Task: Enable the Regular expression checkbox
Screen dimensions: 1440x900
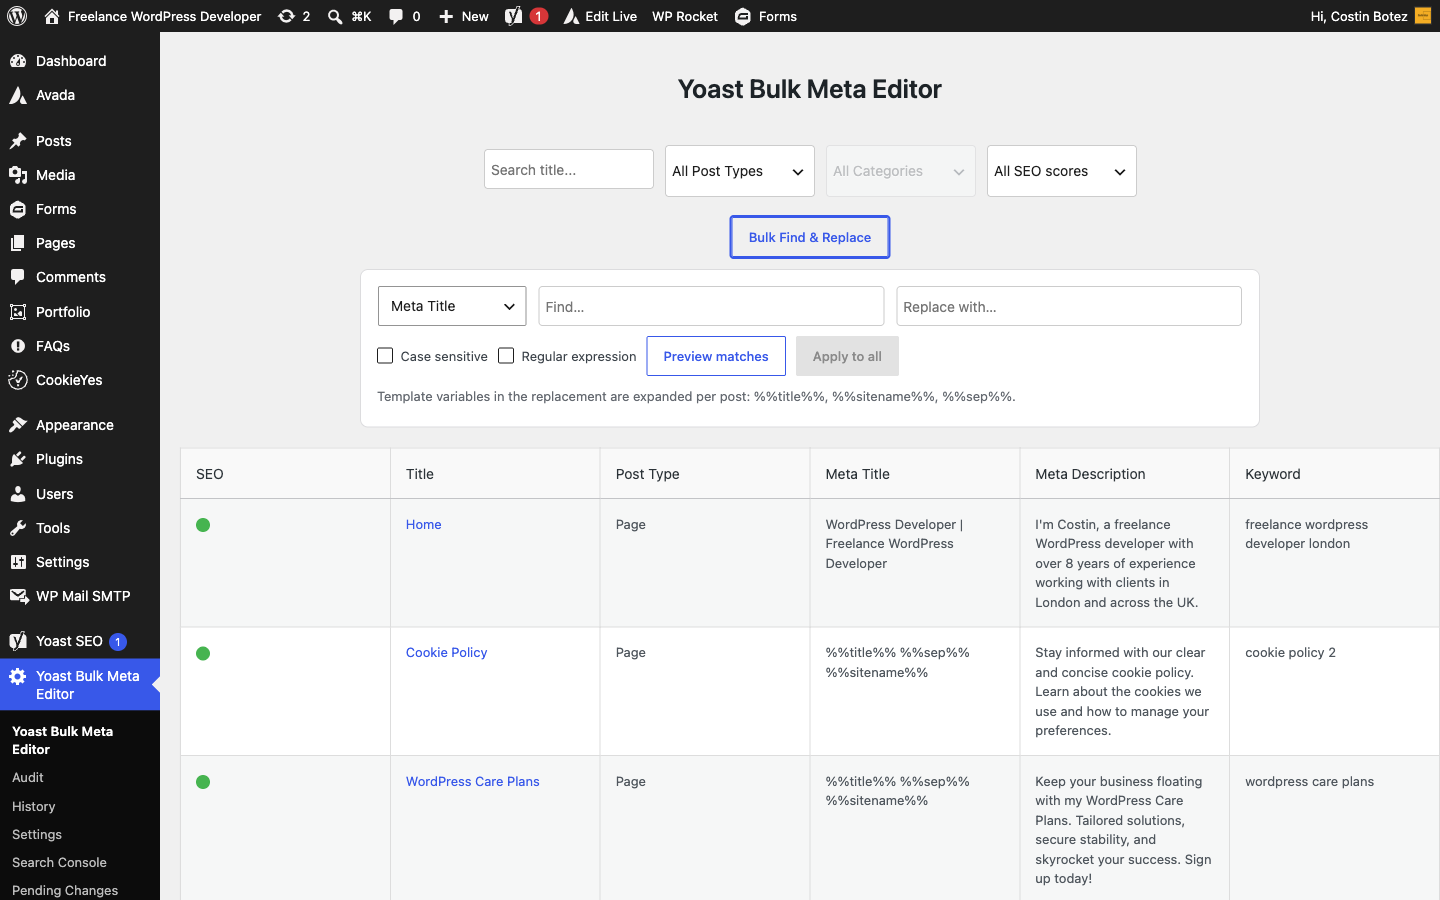Action: pyautogui.click(x=506, y=356)
